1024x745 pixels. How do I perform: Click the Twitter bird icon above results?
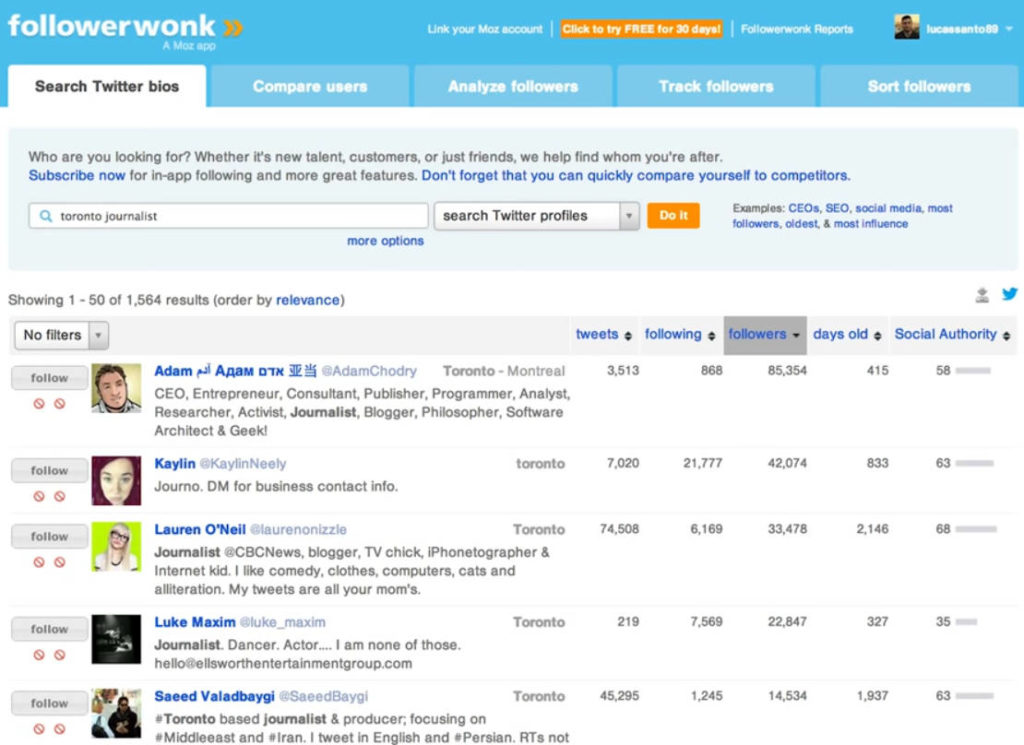(1010, 294)
